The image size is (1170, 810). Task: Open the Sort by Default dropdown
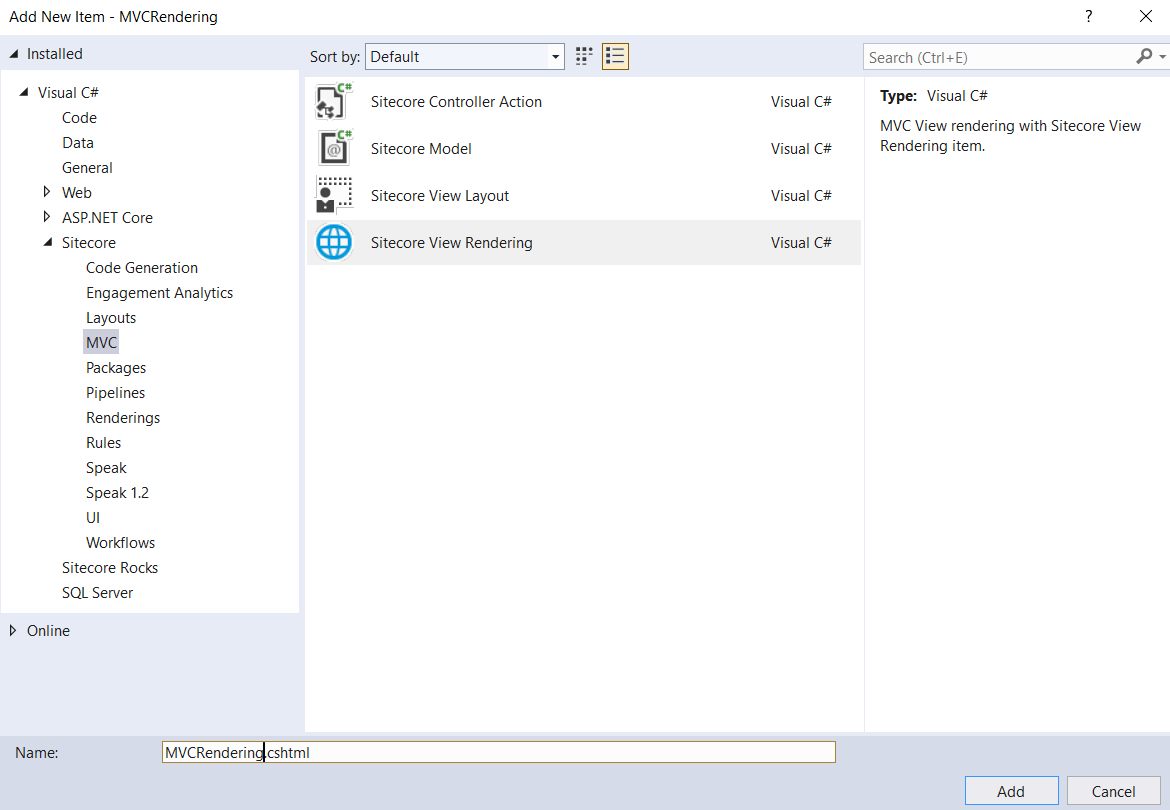[464, 57]
